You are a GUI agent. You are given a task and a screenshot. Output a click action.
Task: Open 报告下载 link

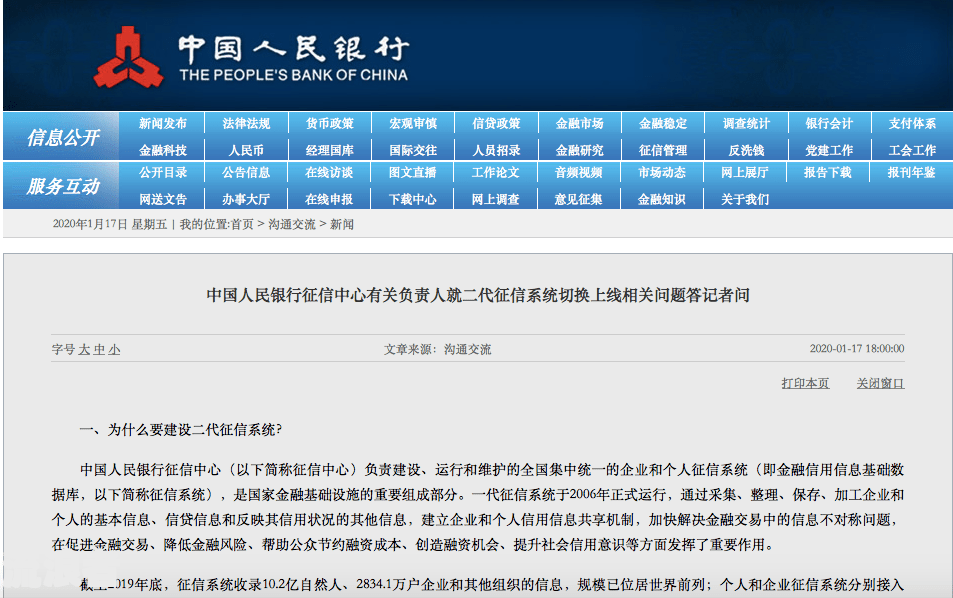pyautogui.click(x=827, y=173)
